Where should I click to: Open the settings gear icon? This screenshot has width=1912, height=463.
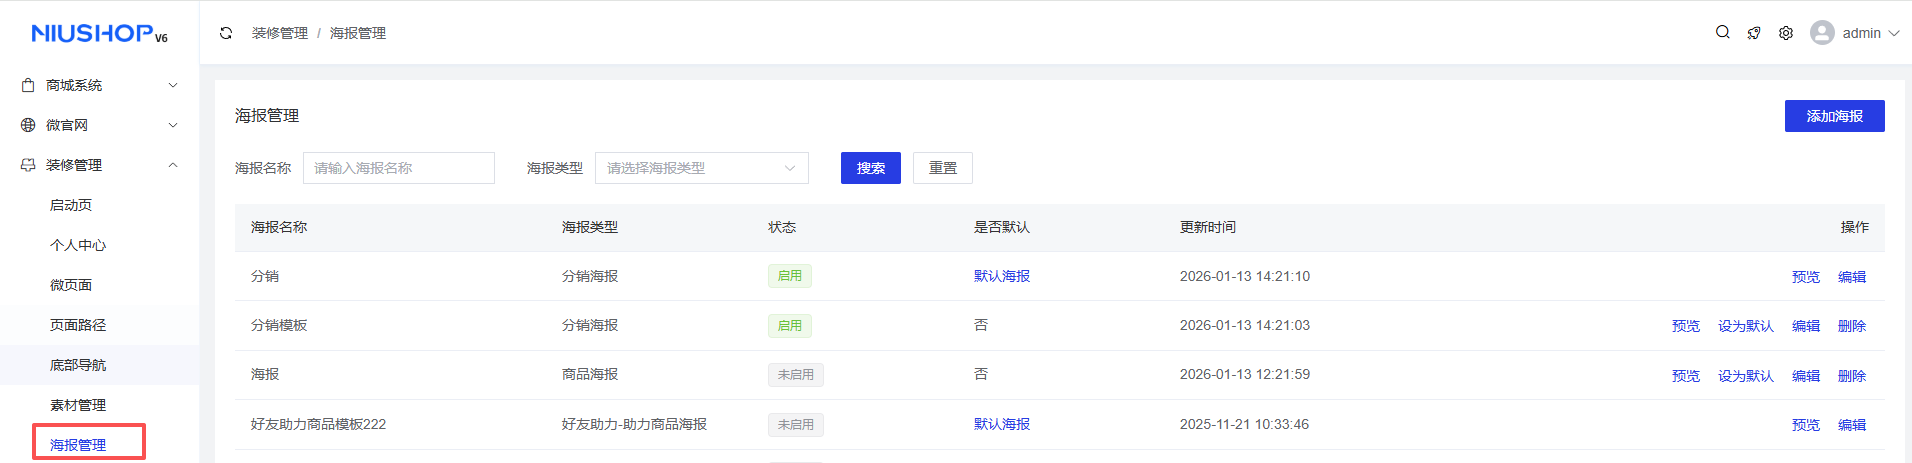[1786, 33]
